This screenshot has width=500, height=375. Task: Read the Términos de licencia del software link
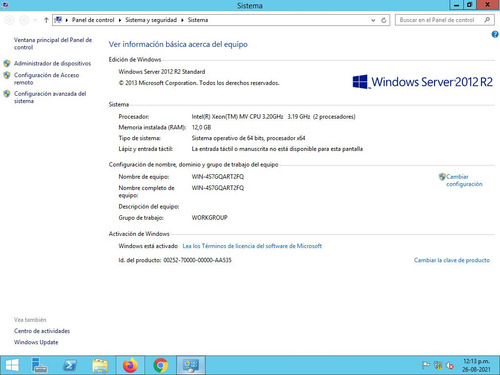[252, 246]
